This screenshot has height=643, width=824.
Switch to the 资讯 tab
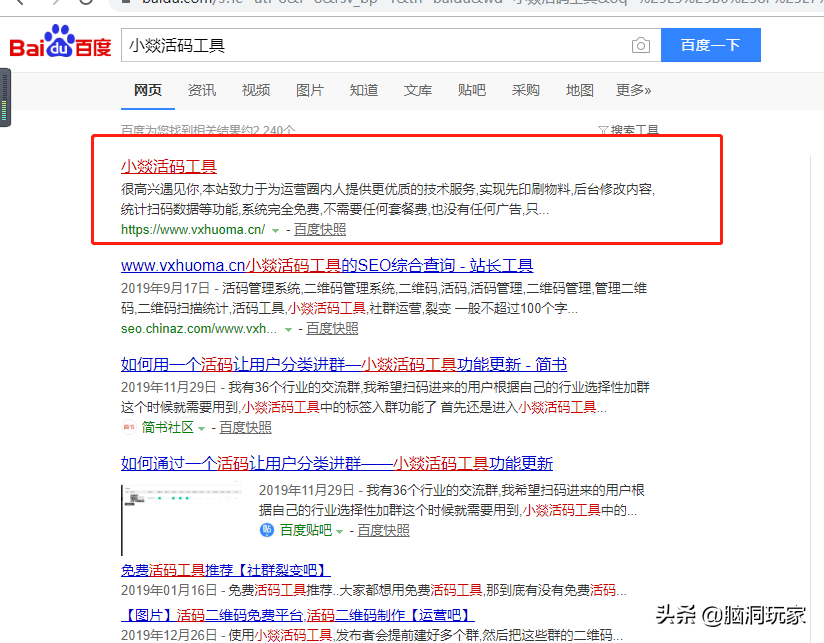tap(202, 90)
